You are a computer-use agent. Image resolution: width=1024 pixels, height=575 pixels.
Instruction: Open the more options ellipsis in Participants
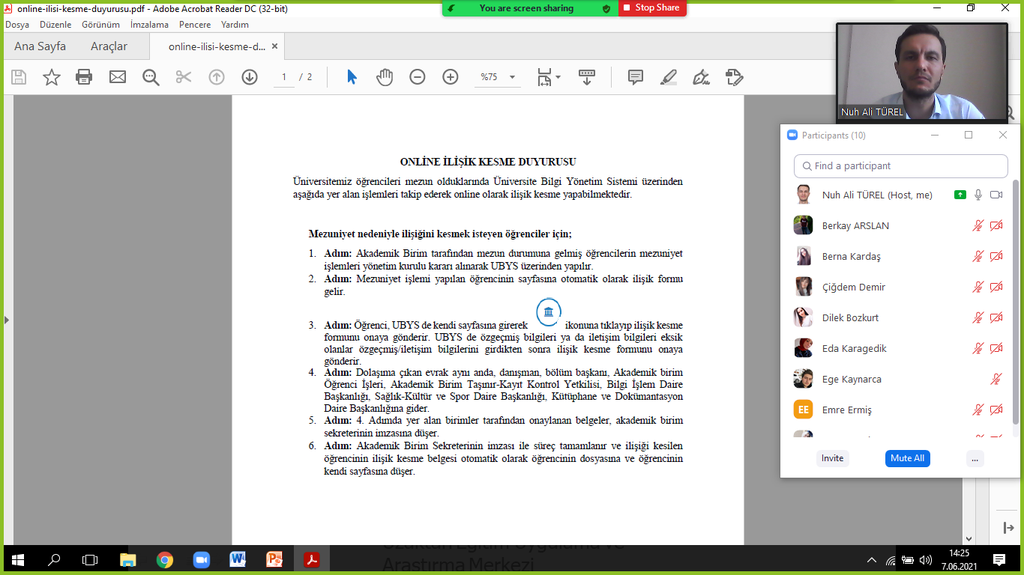tap(975, 458)
